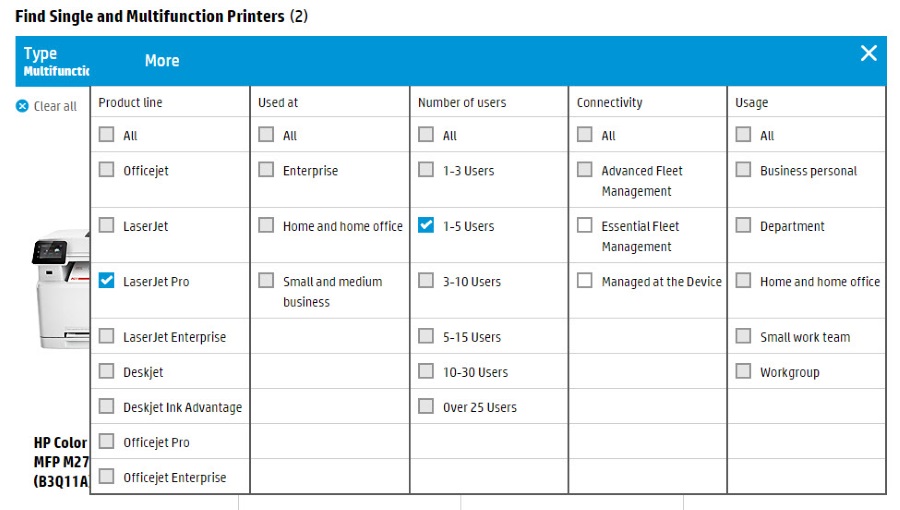Image resolution: width=900 pixels, height=510 pixels.
Task: Enable the Enterprise used-at filter
Action: (266, 170)
